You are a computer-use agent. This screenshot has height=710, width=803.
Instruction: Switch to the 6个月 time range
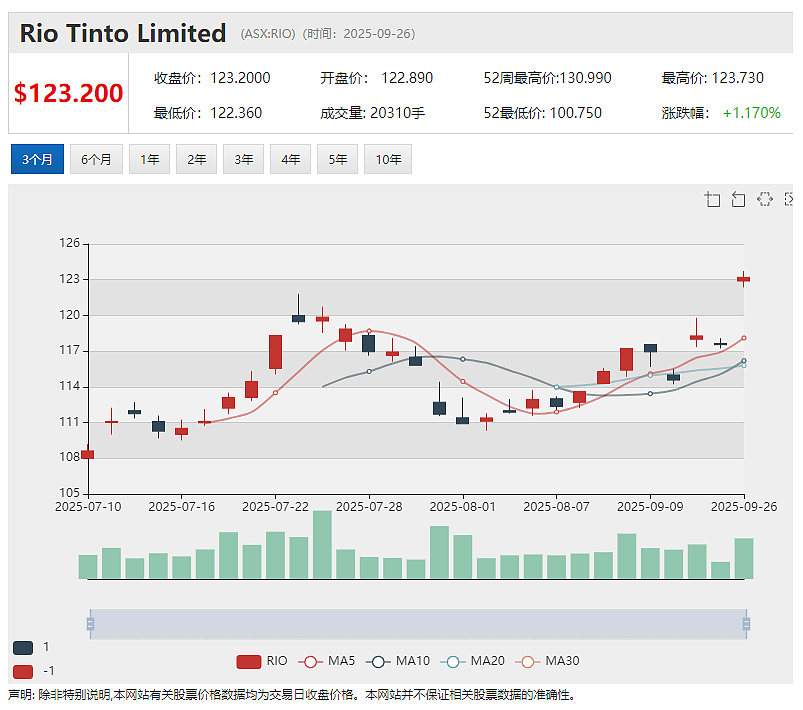click(96, 159)
